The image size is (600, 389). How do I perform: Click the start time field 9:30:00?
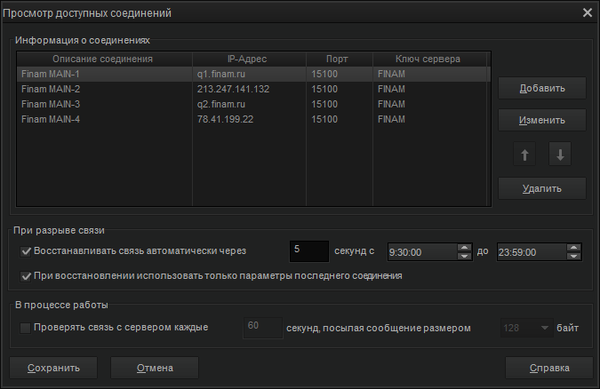tap(422, 252)
